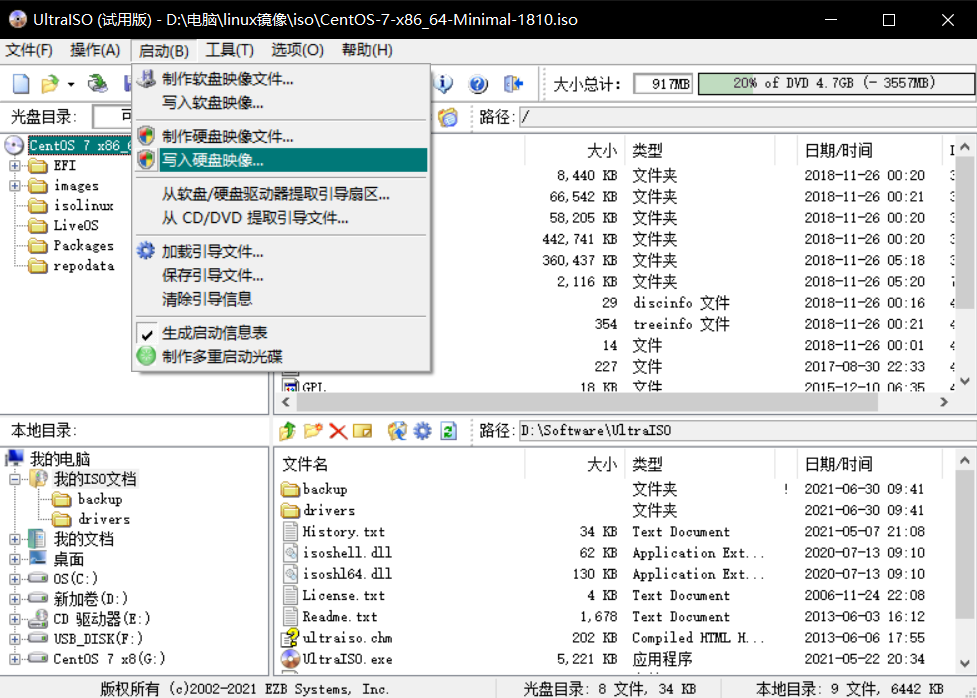Click the 大小 column header in disc list
The width and height of the screenshot is (977, 698).
click(x=574, y=150)
